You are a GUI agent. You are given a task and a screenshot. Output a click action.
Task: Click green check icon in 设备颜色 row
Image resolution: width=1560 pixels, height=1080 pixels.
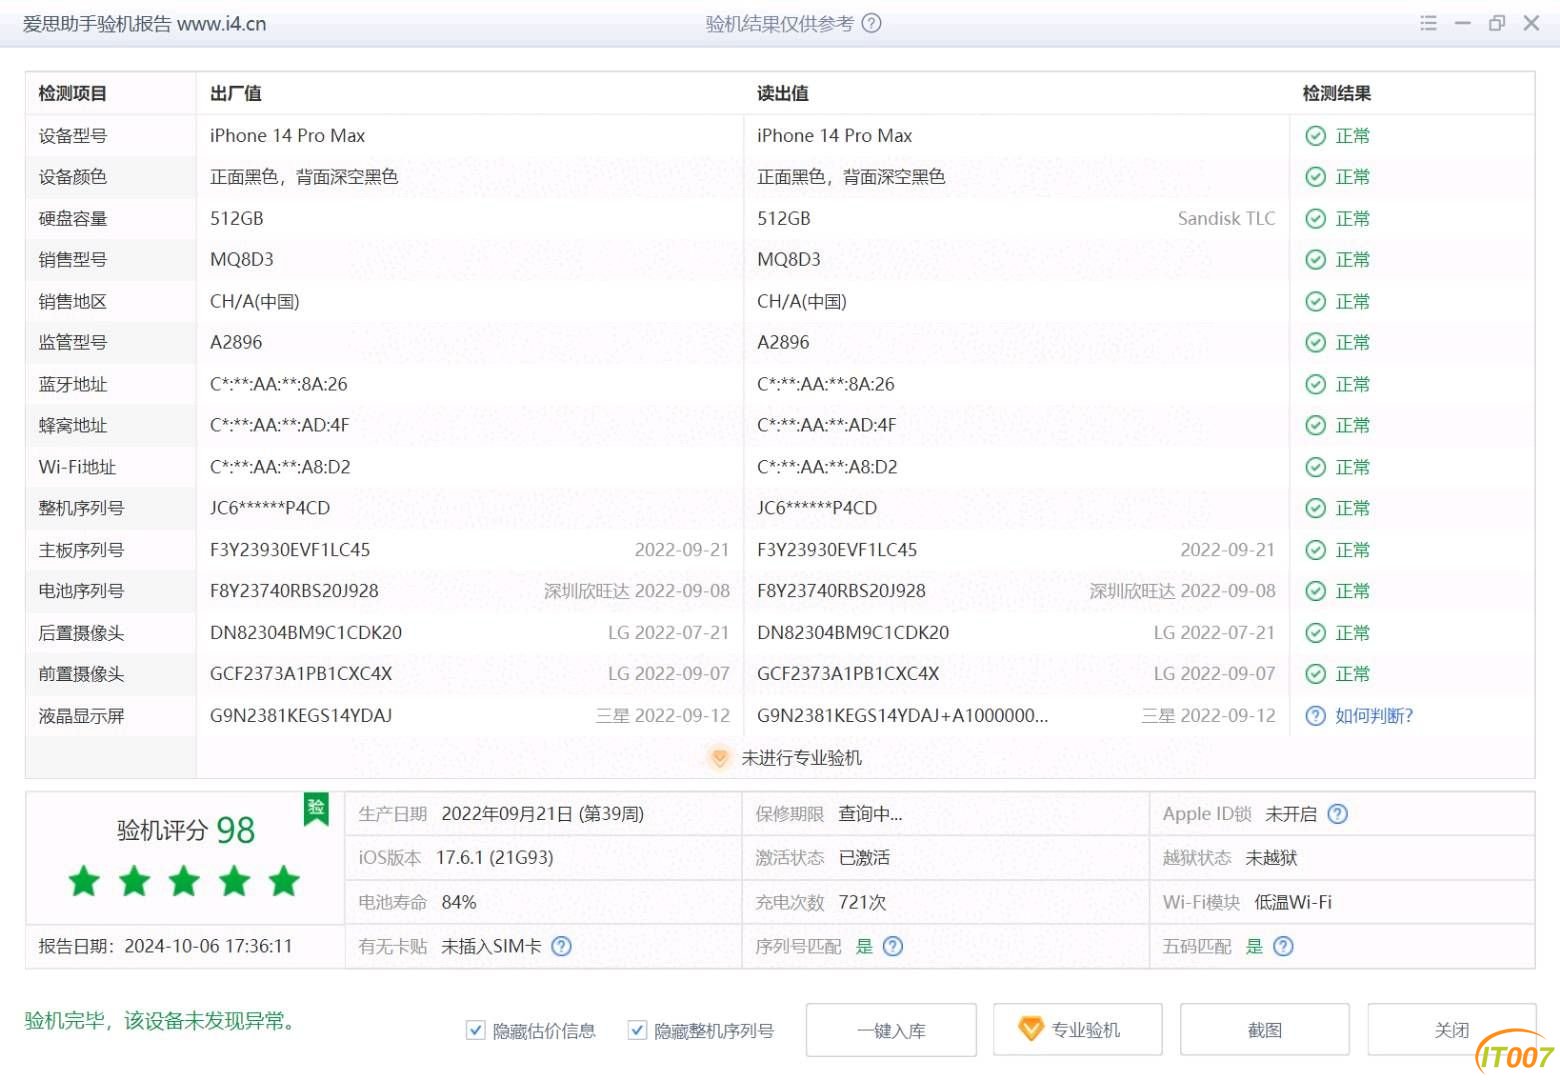(1316, 177)
